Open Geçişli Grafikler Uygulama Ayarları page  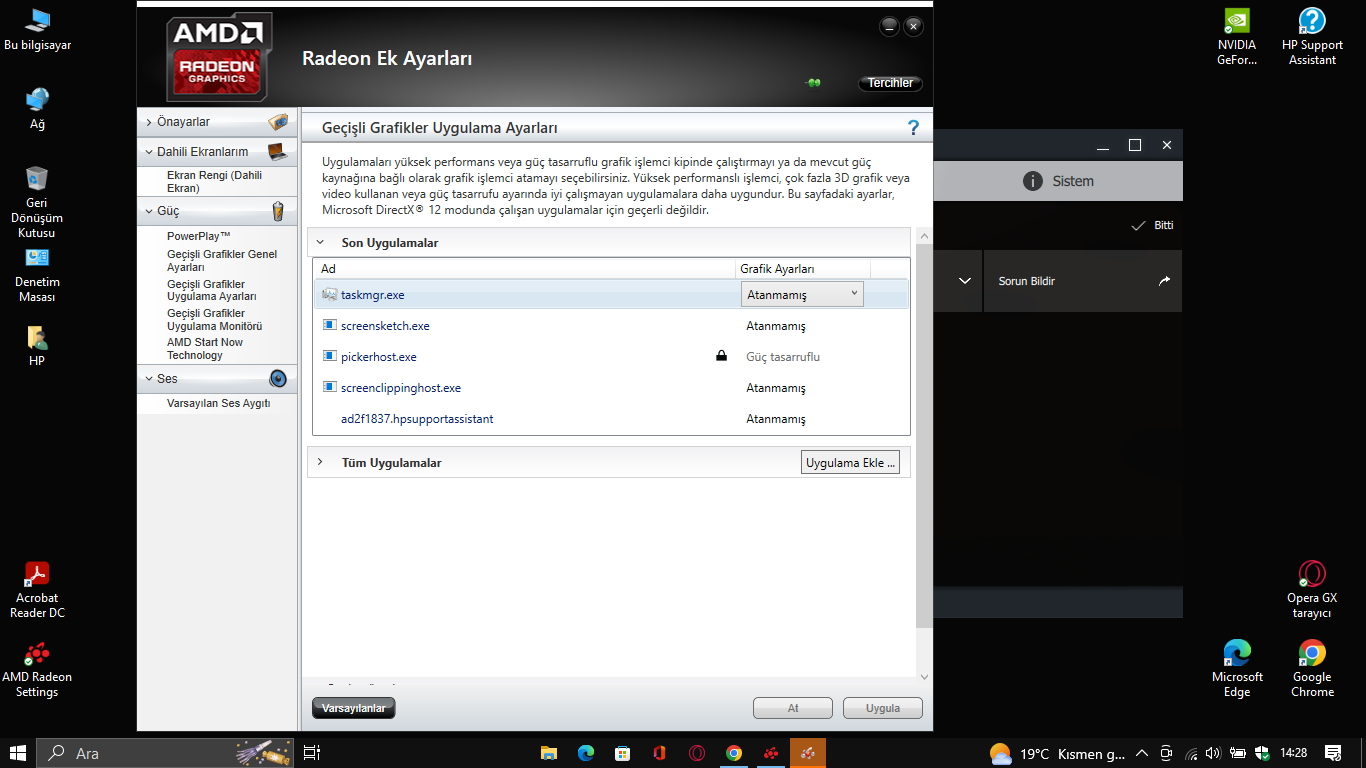[212, 290]
